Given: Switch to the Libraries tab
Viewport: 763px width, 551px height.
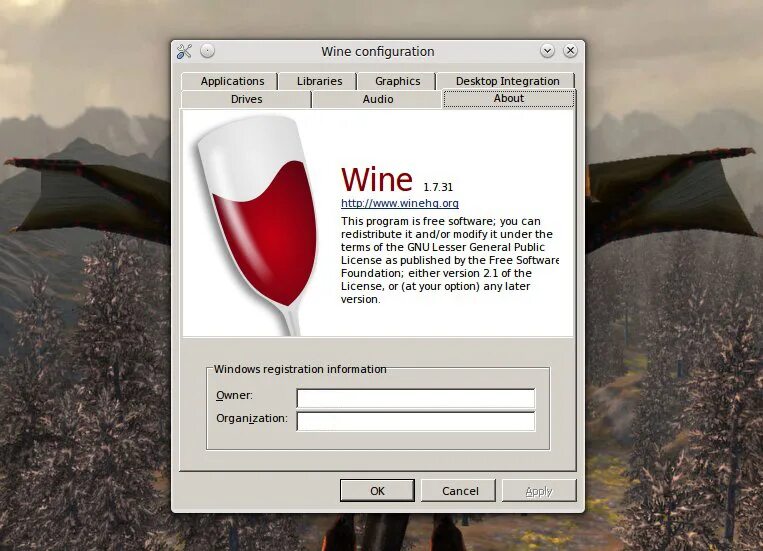Looking at the screenshot, I should pyautogui.click(x=319, y=81).
